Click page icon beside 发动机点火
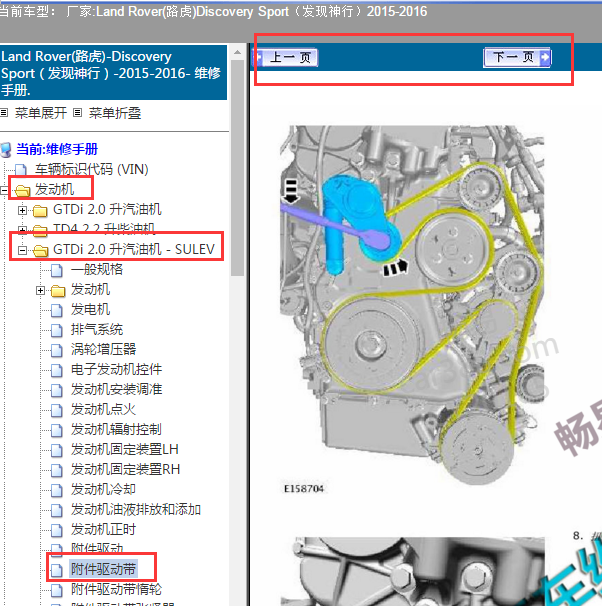The image size is (602, 606). click(x=57, y=410)
